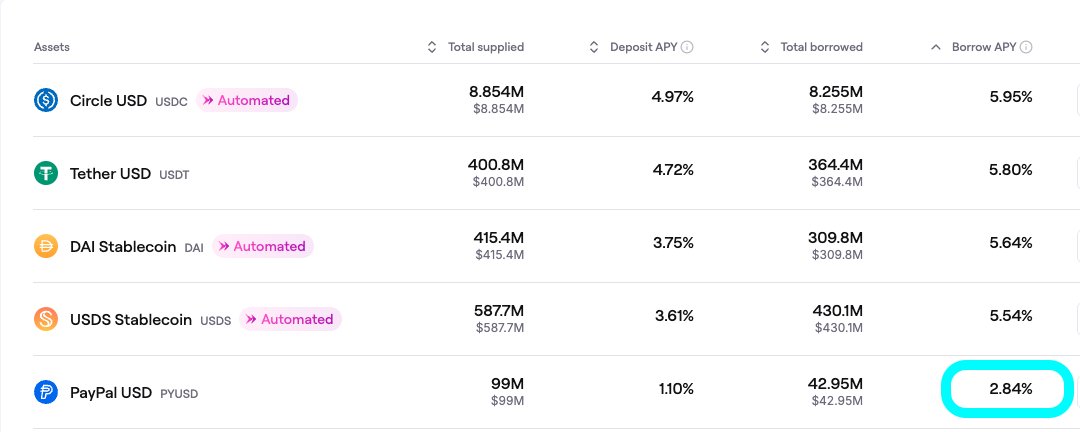Viewport: 1080px width, 432px height.
Task: Click the 8.255M total borrowed value
Action: 835,92
